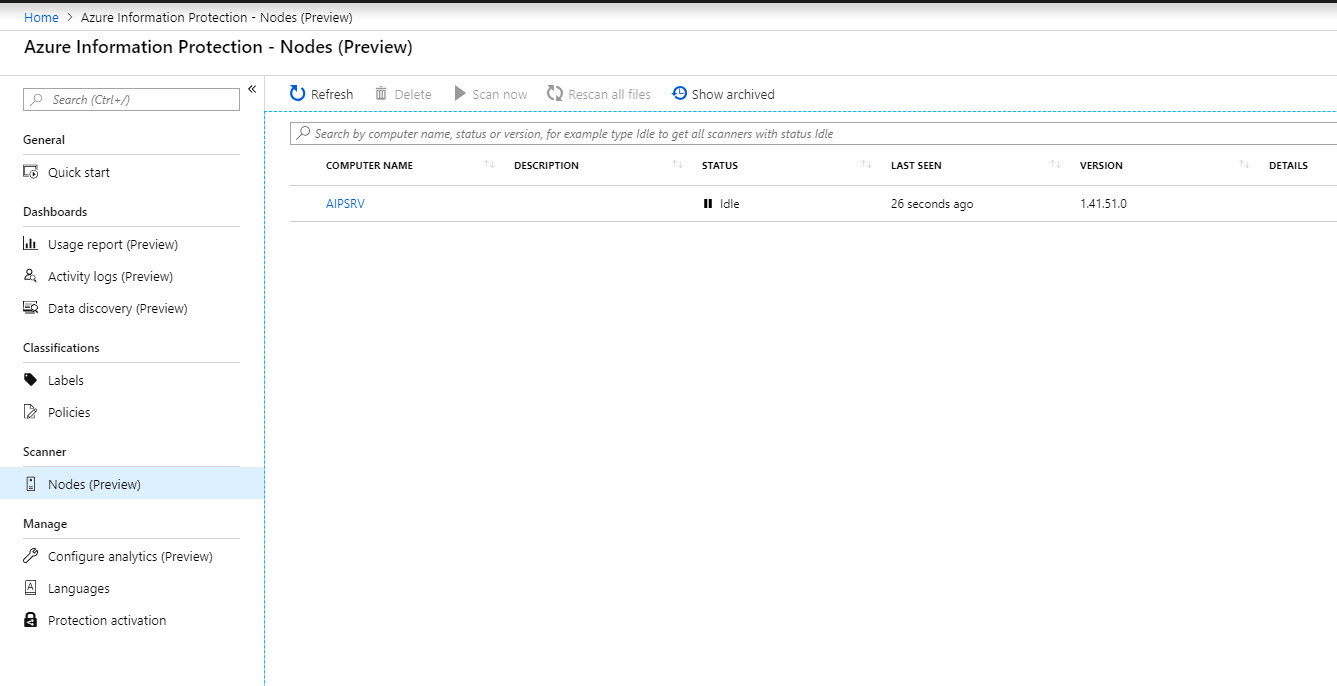The height and width of the screenshot is (686, 1337).
Task: Click the Manage section heading
Action: pos(45,524)
